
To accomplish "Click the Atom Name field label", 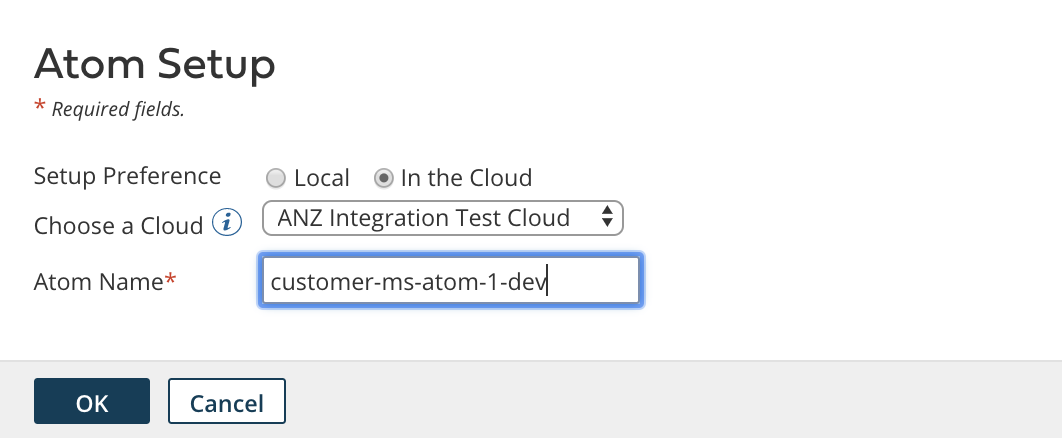I will (x=98, y=282).
